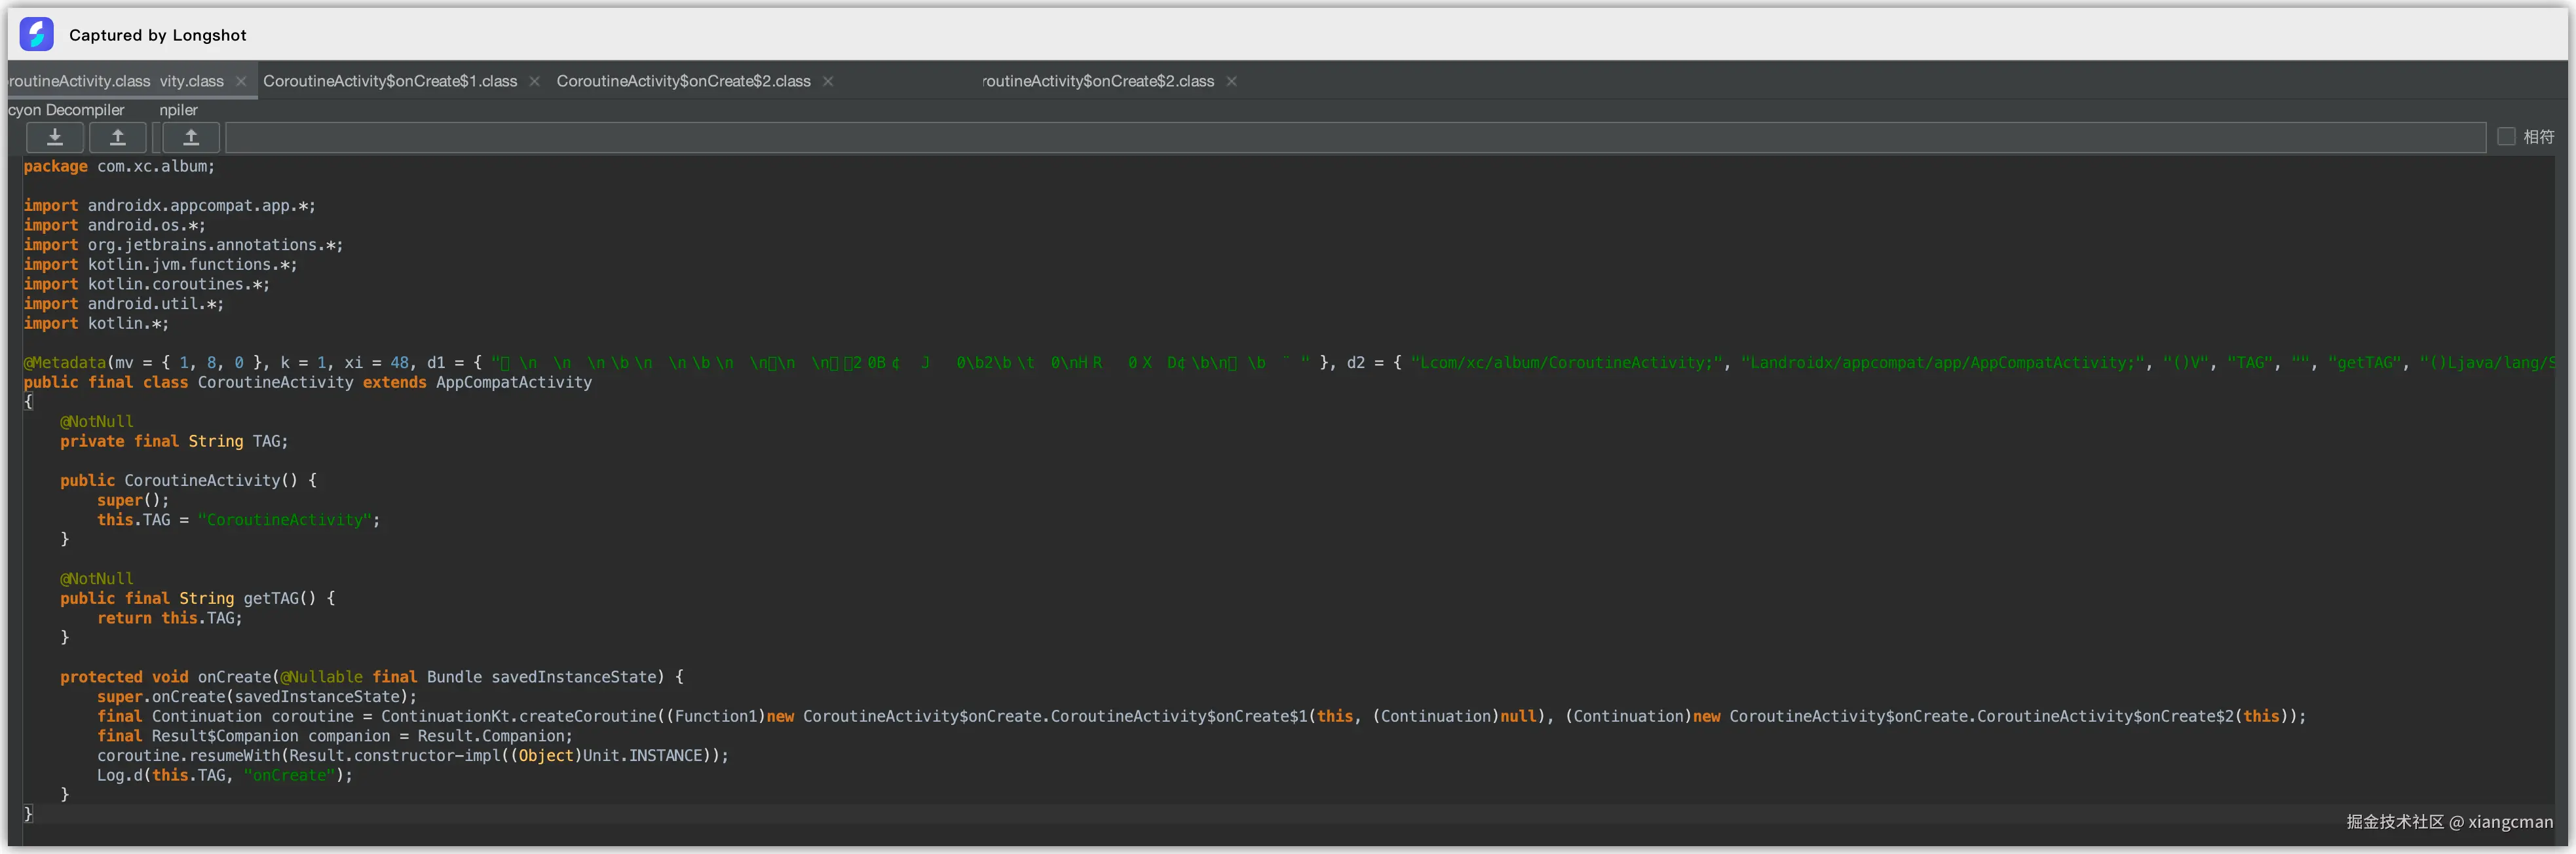Close the rightmost routineActivity$onCreate$2.class tab
Image resolution: width=2576 pixels, height=854 pixels.
point(1232,82)
